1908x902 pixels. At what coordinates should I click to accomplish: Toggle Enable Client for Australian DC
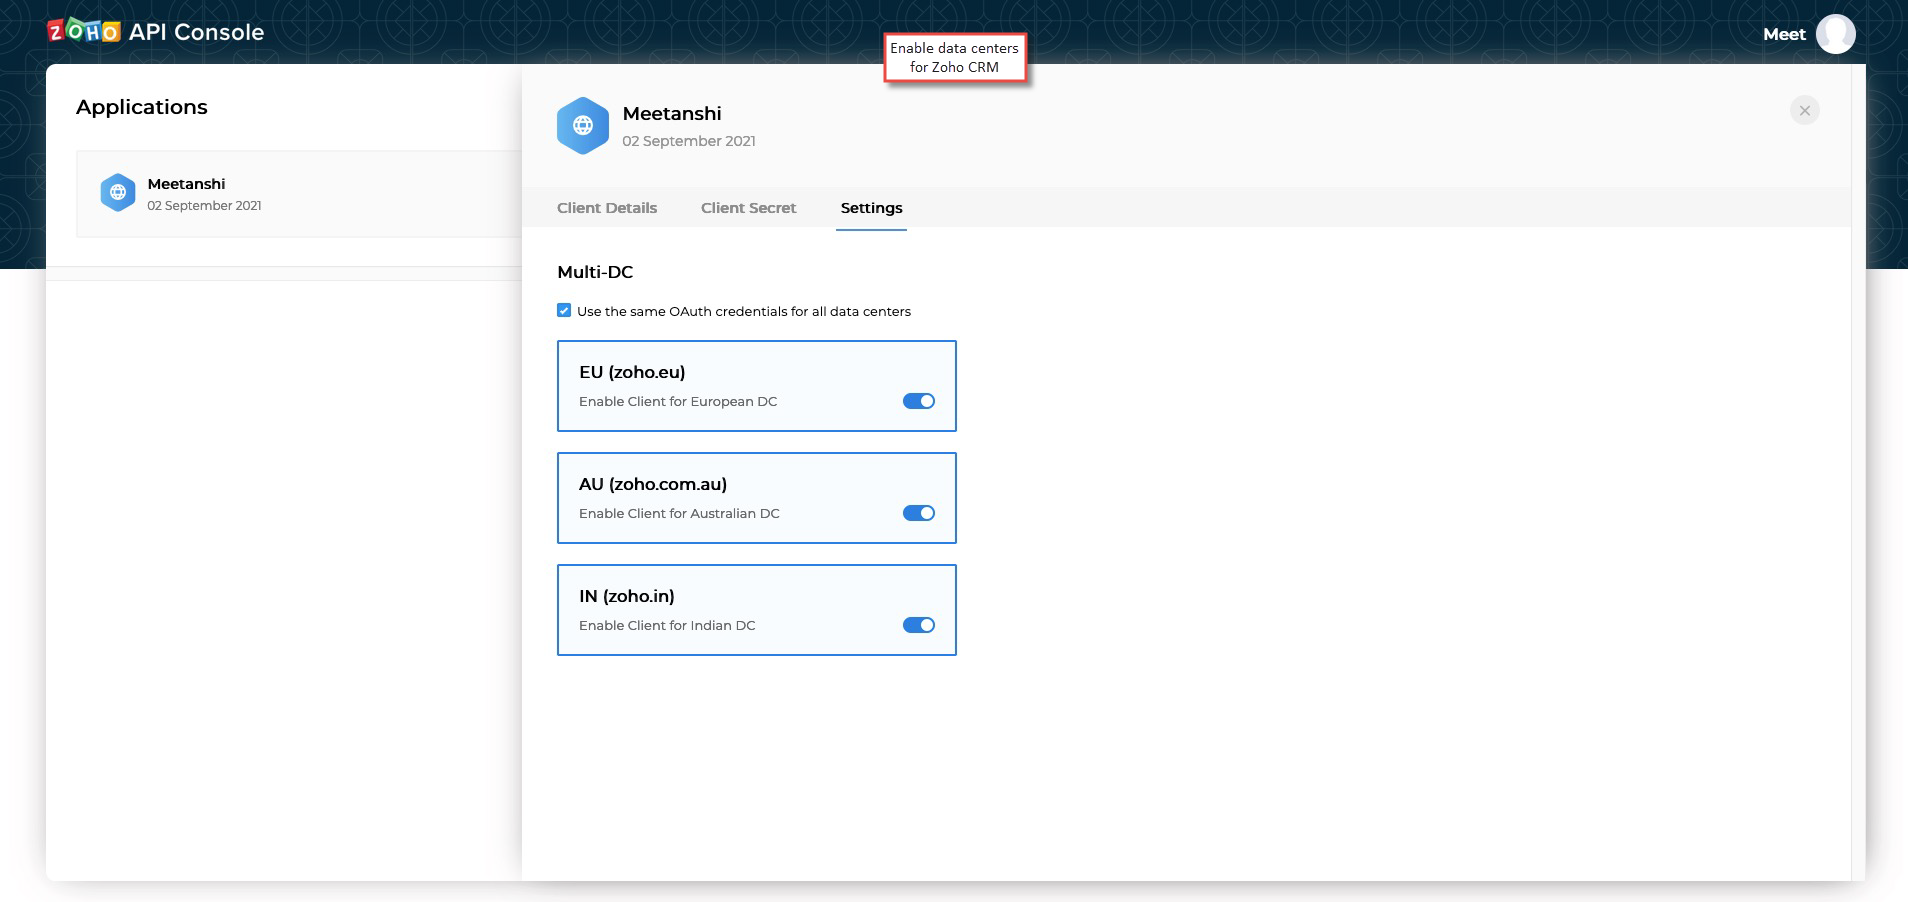pos(919,513)
